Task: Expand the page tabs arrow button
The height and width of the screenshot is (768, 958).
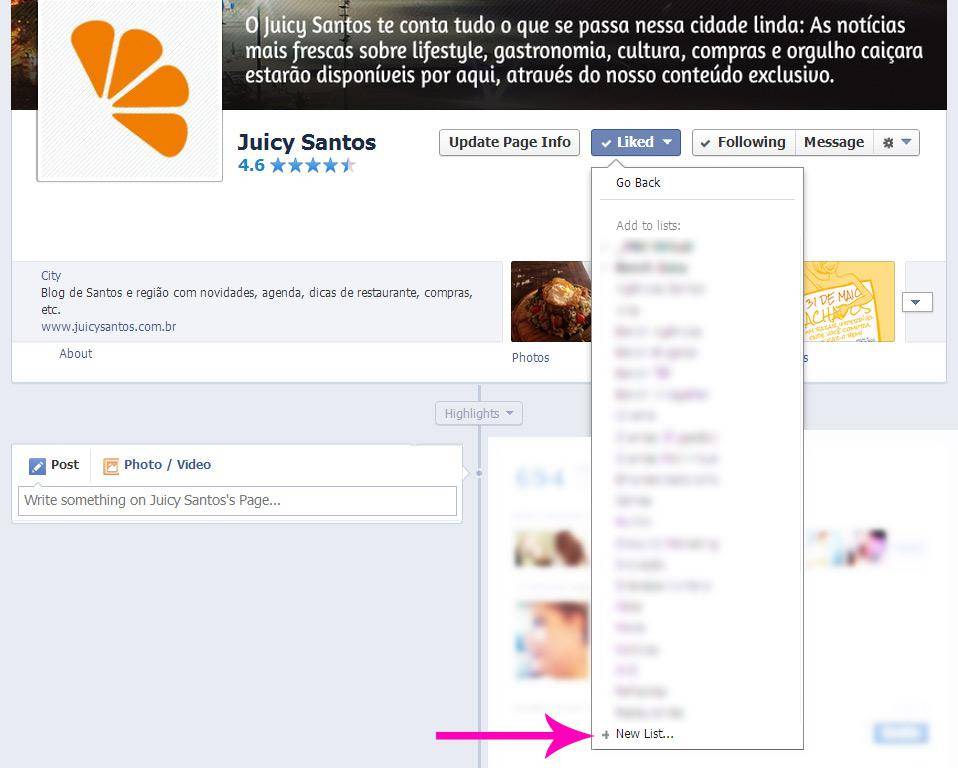Action: tap(917, 302)
